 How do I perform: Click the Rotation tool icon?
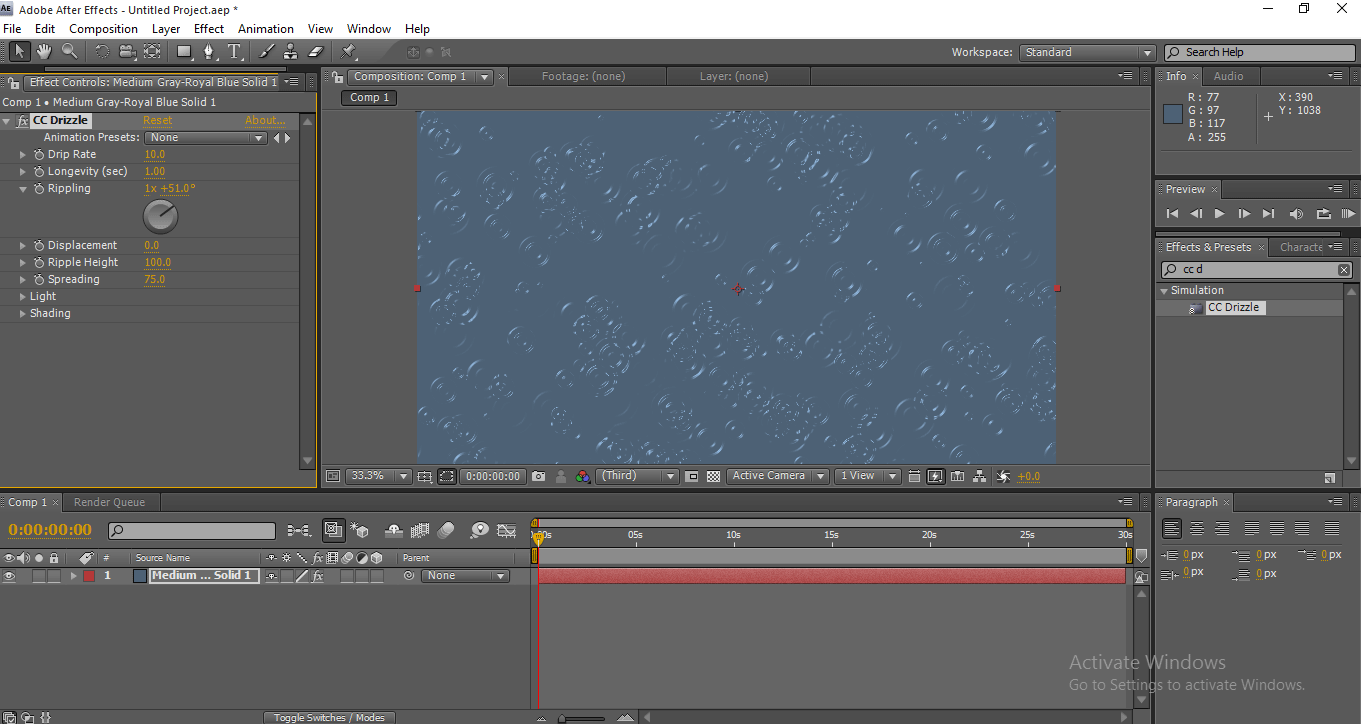[102, 51]
